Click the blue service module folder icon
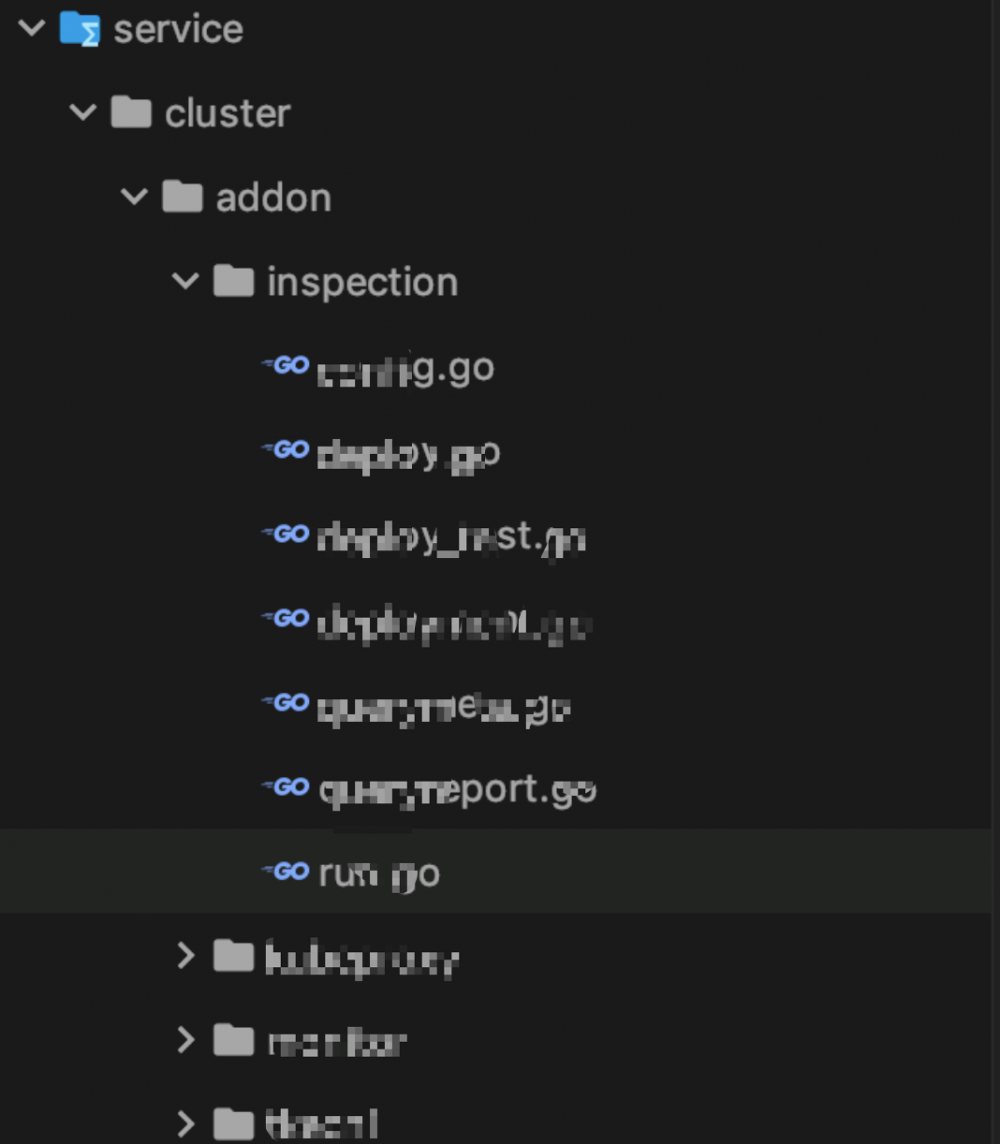The width and height of the screenshot is (1000, 1144). pos(80,28)
